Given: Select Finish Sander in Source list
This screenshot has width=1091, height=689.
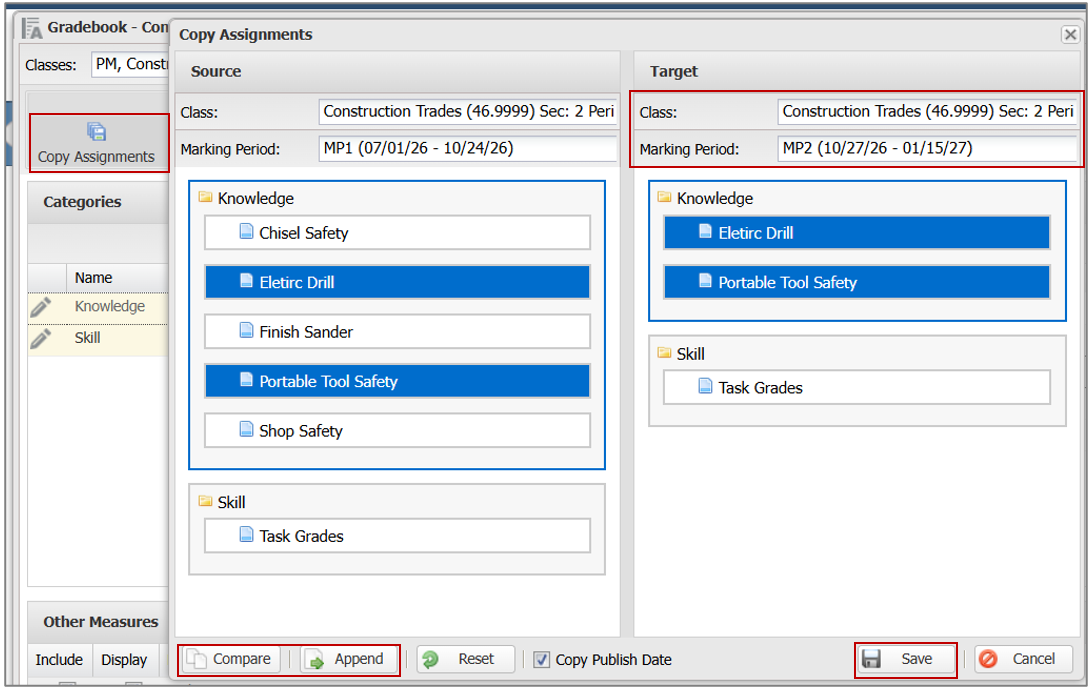Looking at the screenshot, I should pyautogui.click(x=397, y=331).
